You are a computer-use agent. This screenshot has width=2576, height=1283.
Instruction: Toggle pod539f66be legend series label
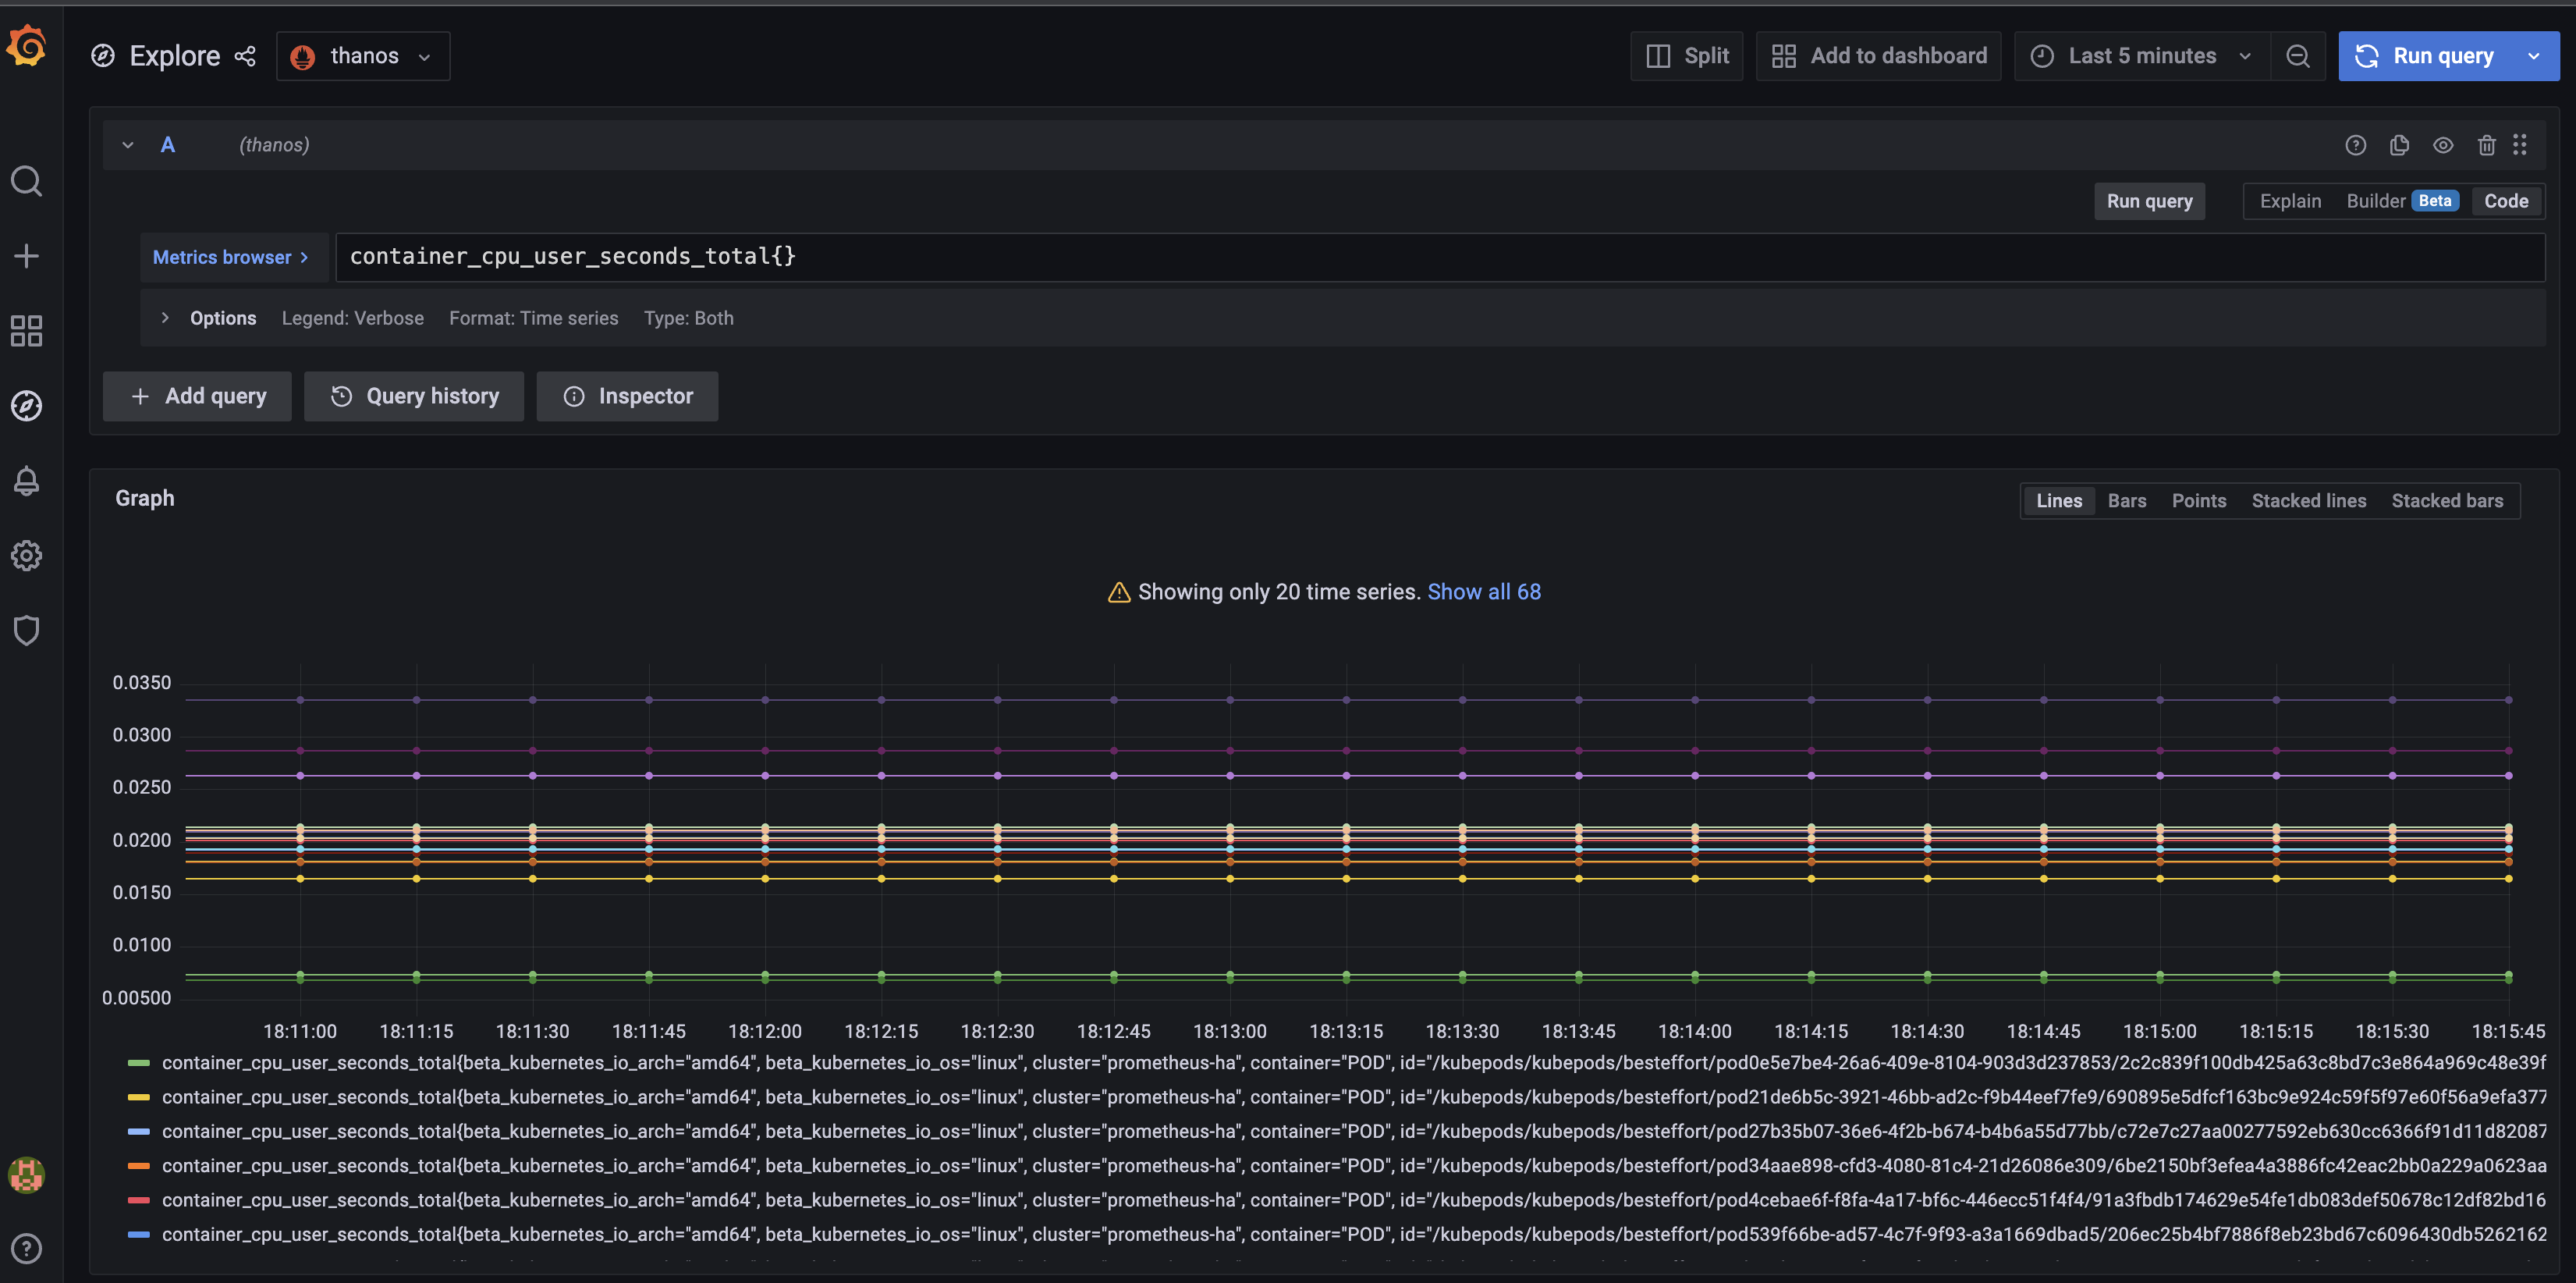1354,1234
